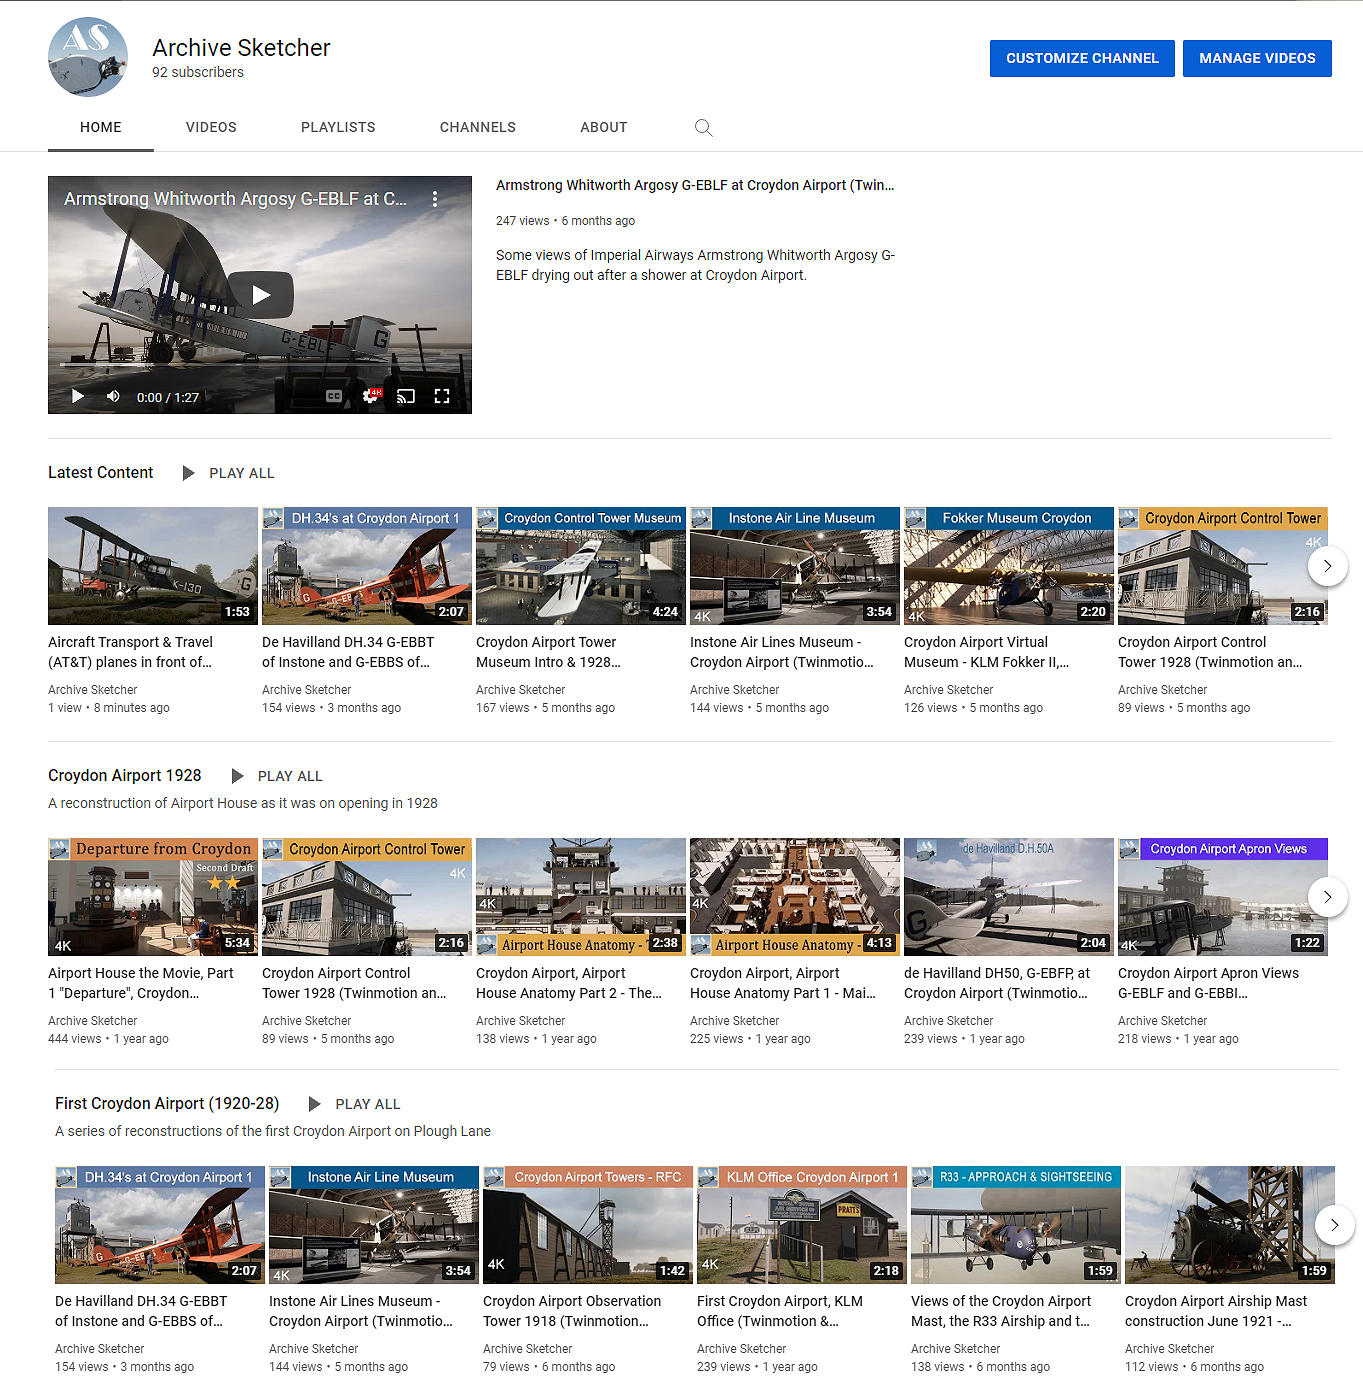The width and height of the screenshot is (1363, 1400).
Task: Open Croydon Airport Apron Views thumbnail 1:22
Action: (1223, 897)
